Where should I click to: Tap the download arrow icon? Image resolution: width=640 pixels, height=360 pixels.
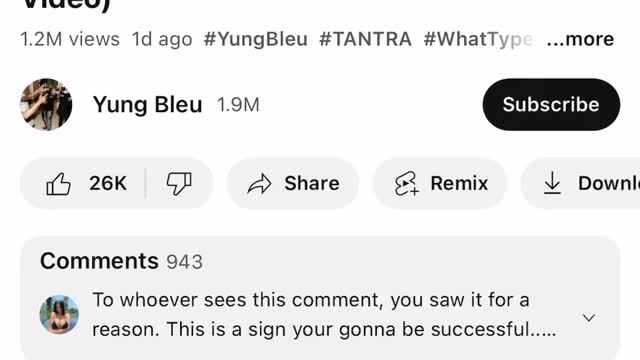[552, 183]
